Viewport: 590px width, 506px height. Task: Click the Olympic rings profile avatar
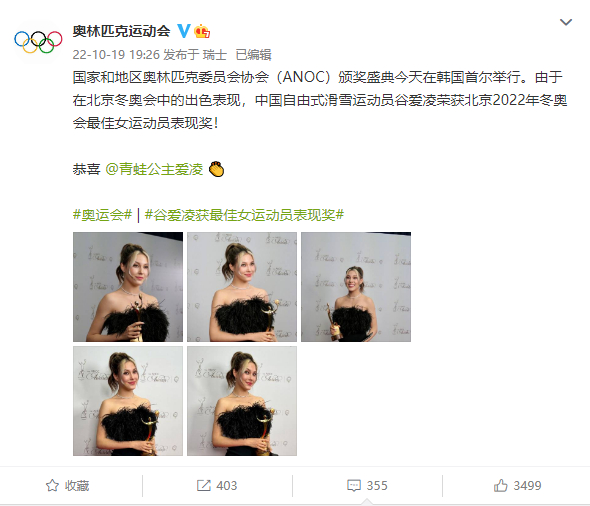[38, 41]
